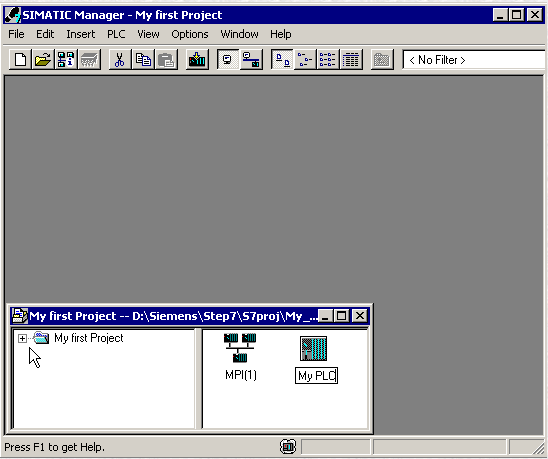Open Accessible Nodes toolbar icon
This screenshot has height=459, width=548.
(66, 60)
